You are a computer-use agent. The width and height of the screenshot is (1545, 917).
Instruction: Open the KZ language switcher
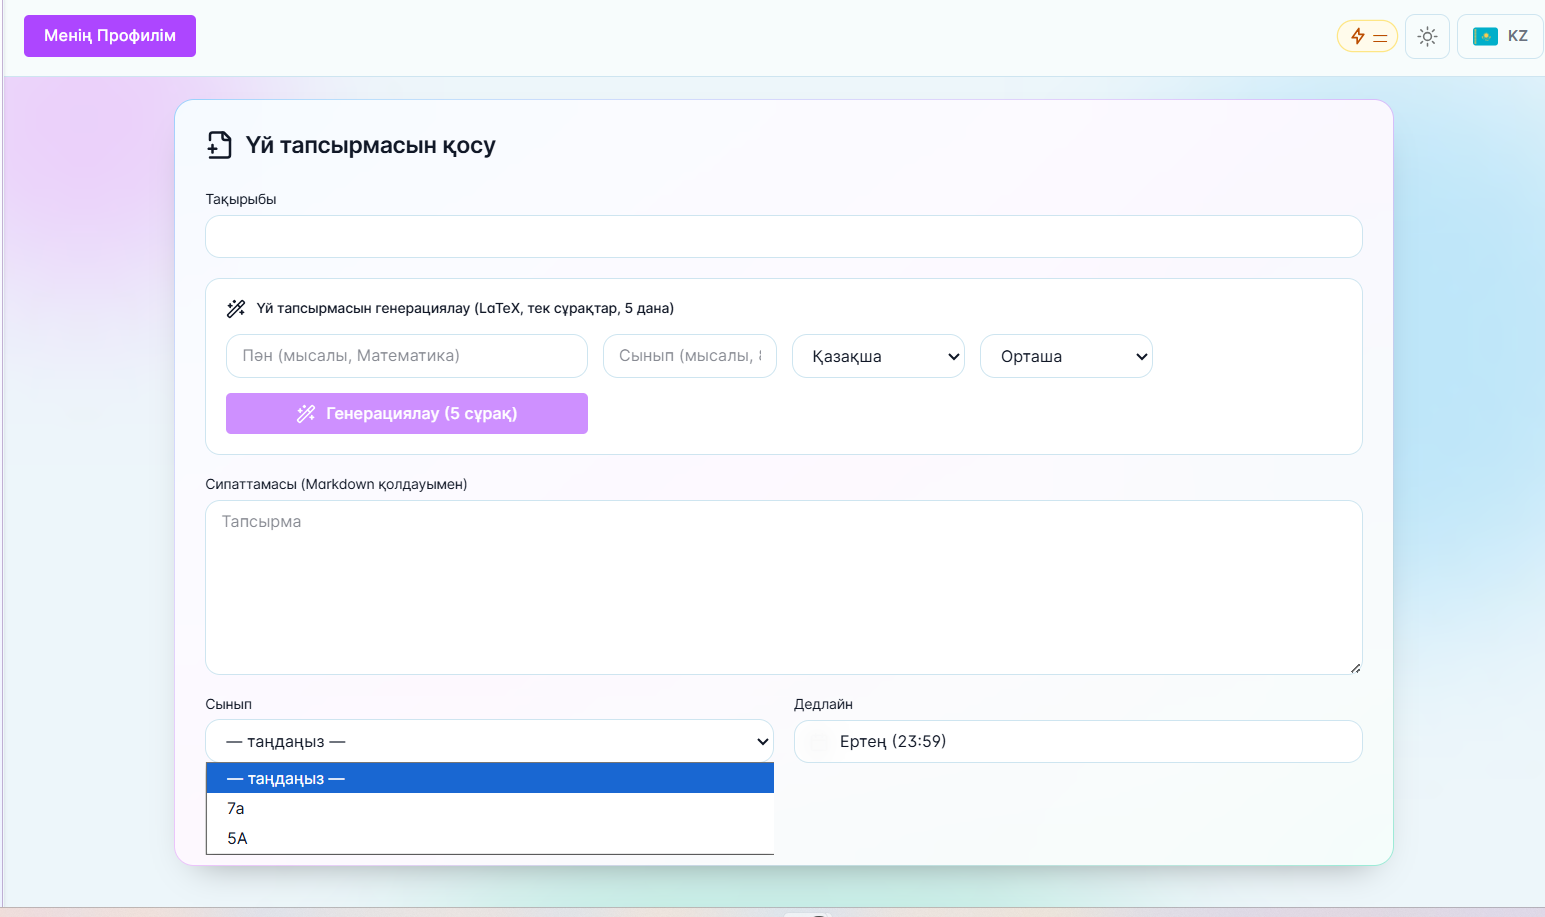coord(1500,37)
